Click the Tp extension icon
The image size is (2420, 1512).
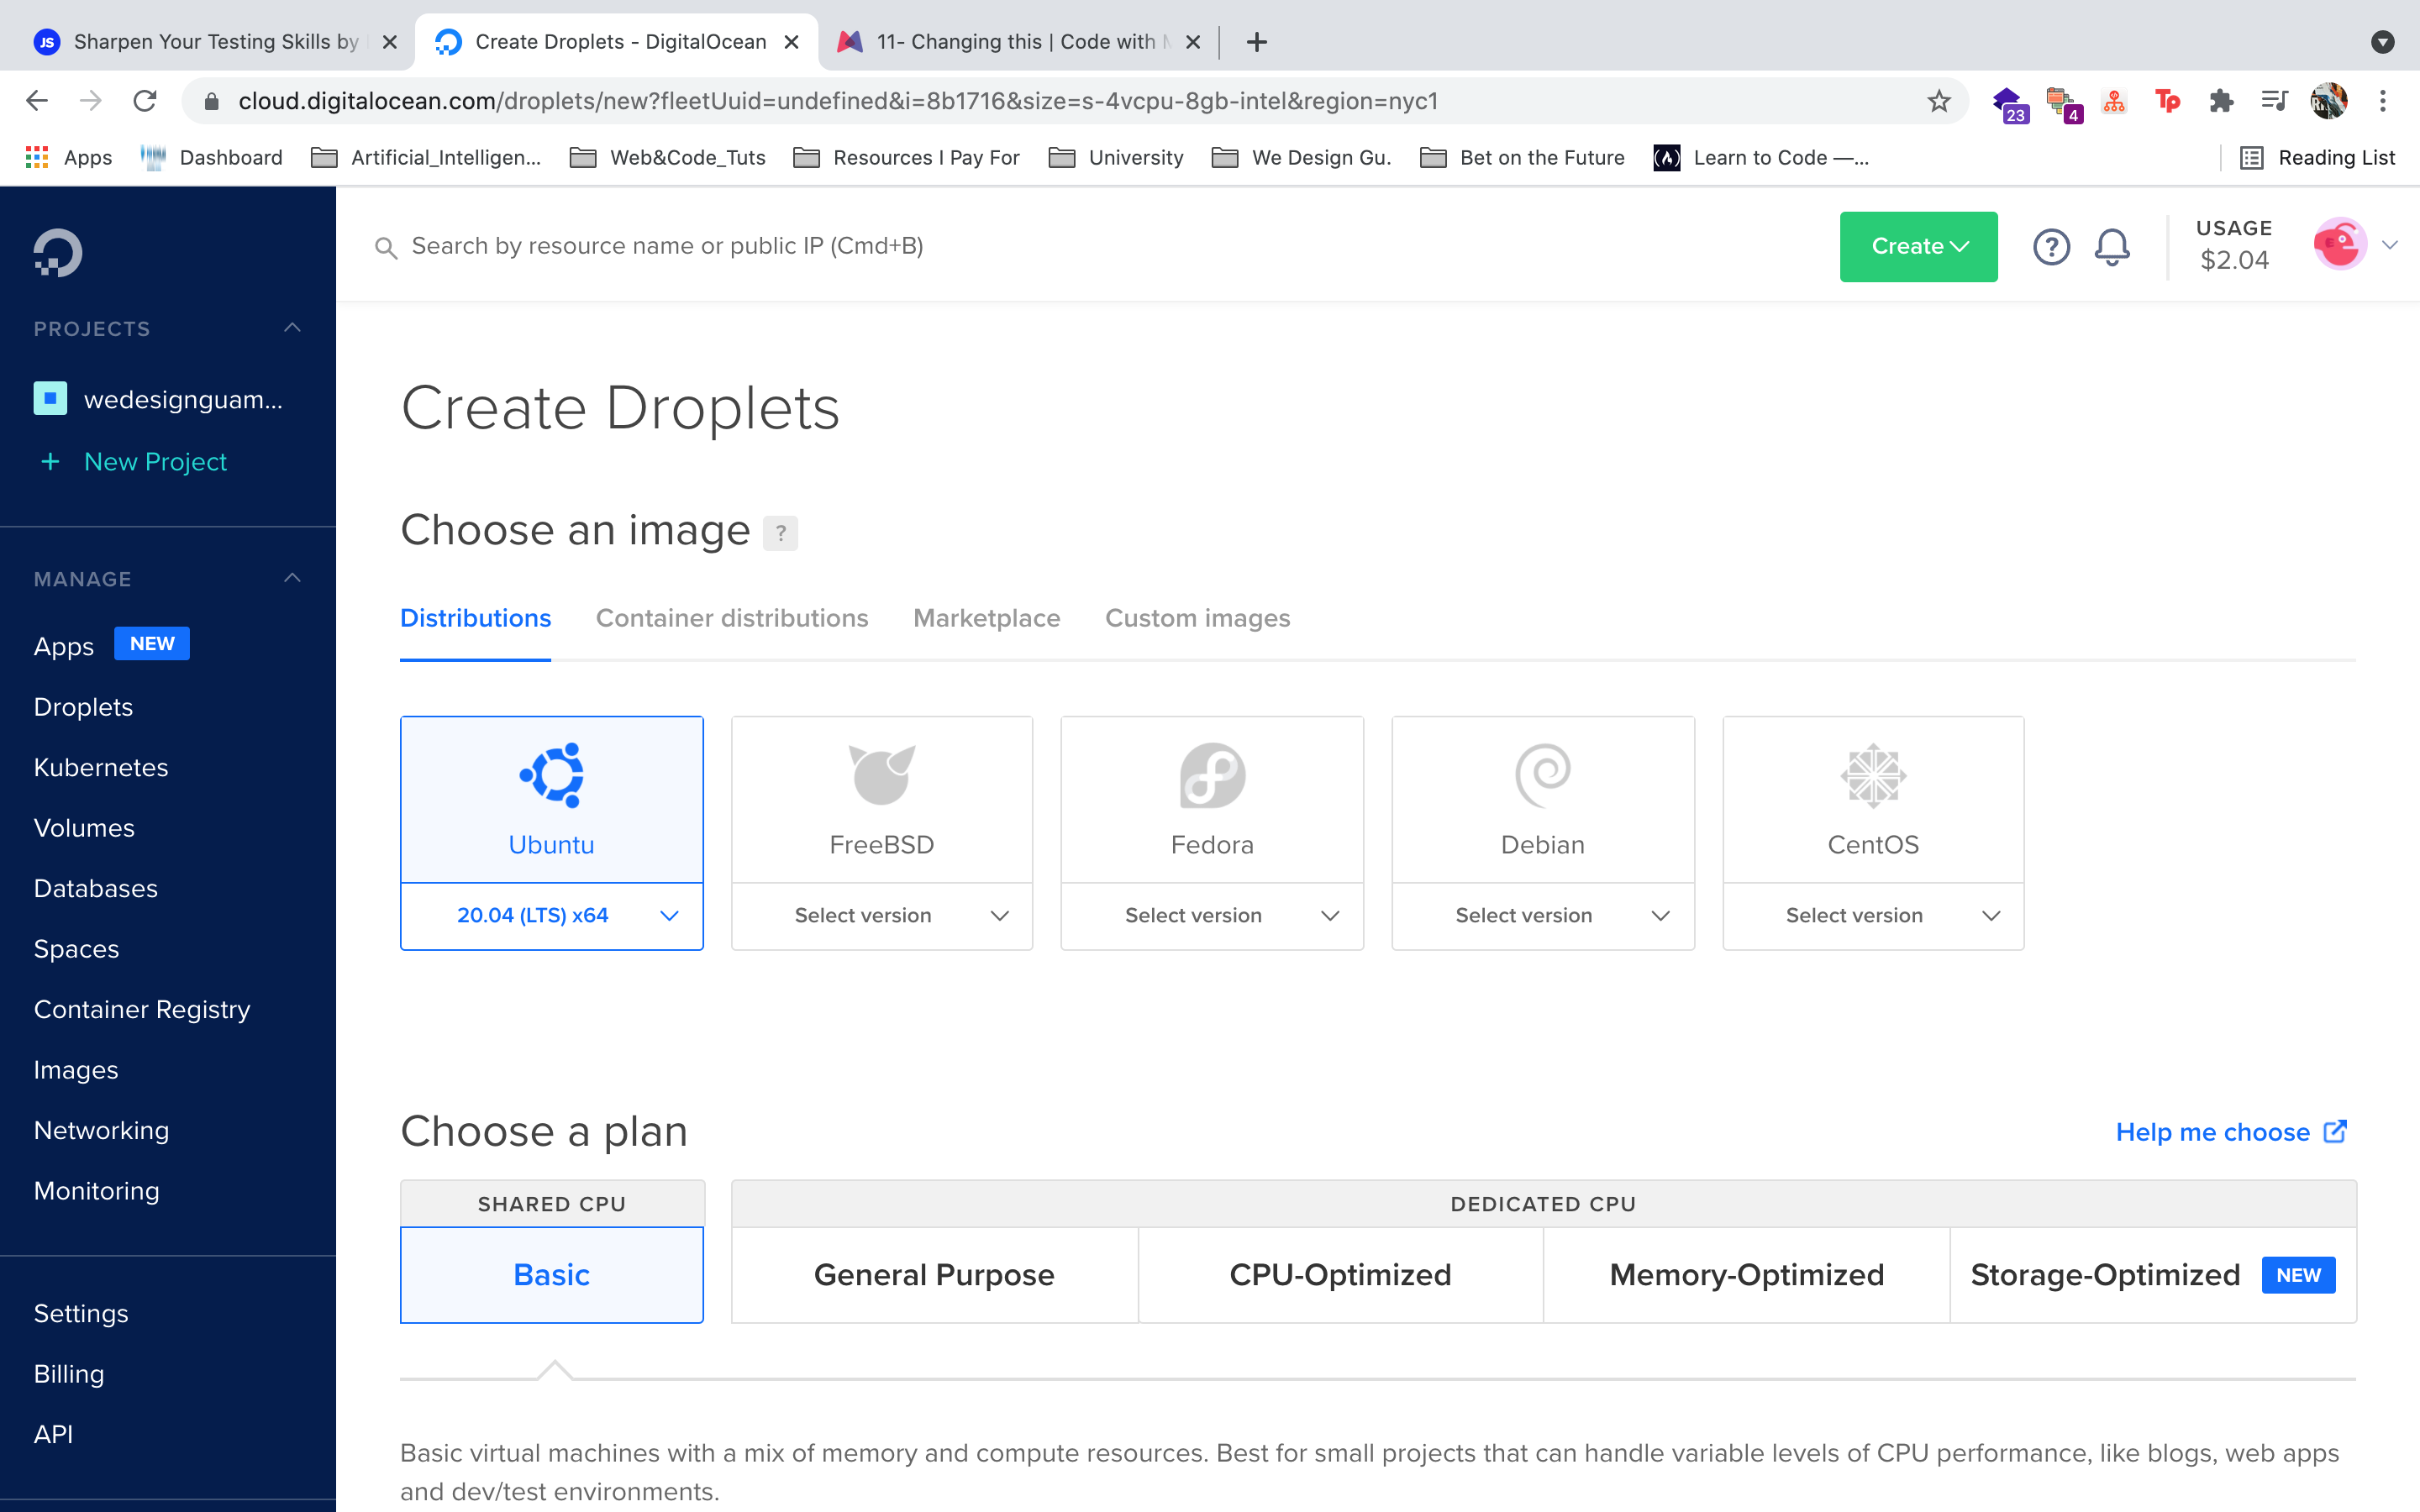tap(2167, 101)
